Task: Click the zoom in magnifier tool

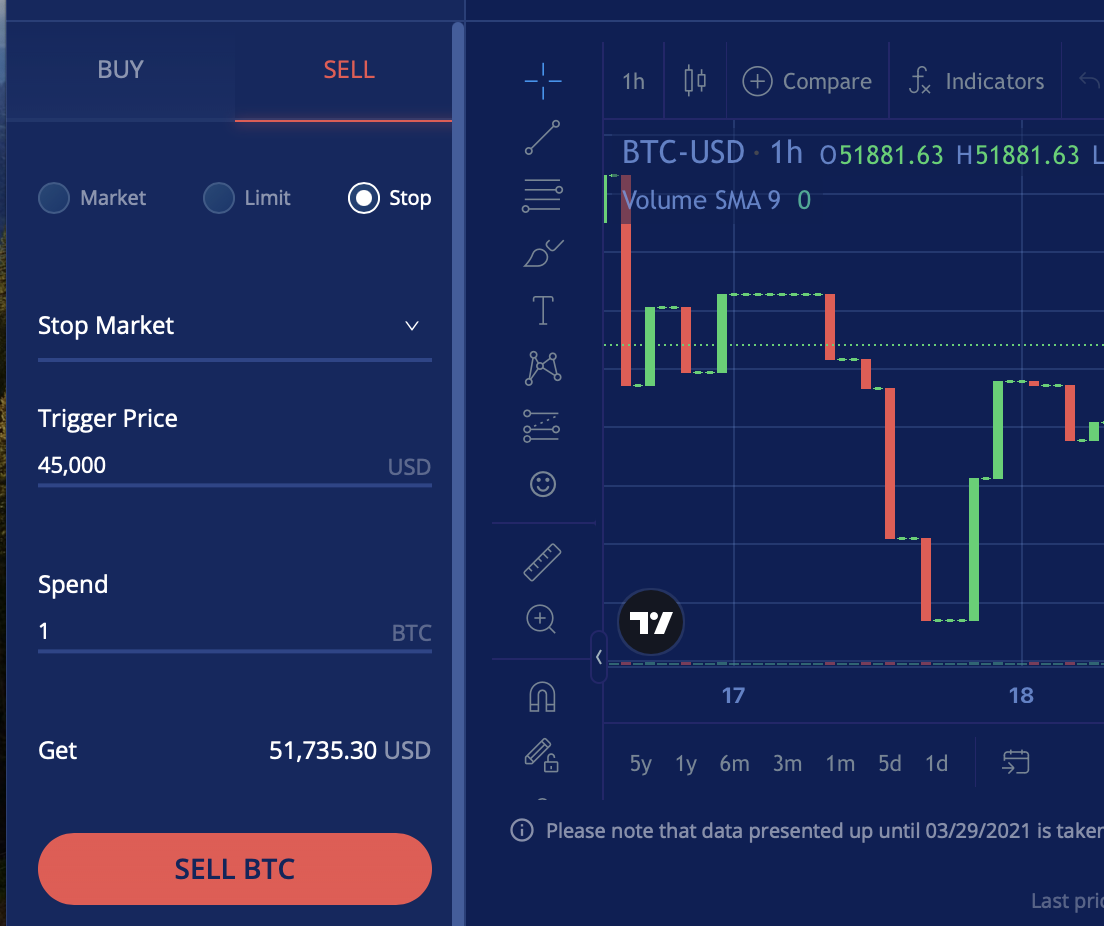Action: 542,619
